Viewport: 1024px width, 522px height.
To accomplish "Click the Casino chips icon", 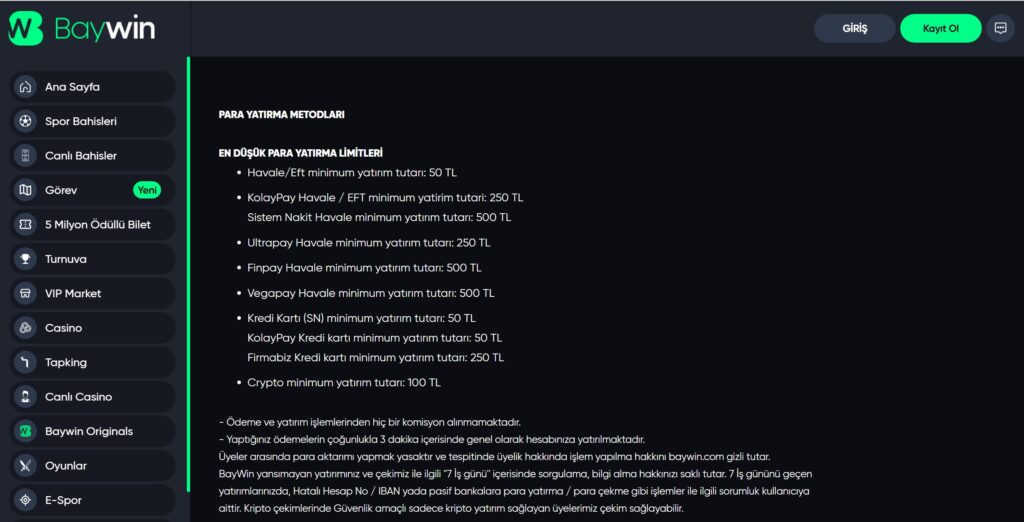I will (x=25, y=328).
